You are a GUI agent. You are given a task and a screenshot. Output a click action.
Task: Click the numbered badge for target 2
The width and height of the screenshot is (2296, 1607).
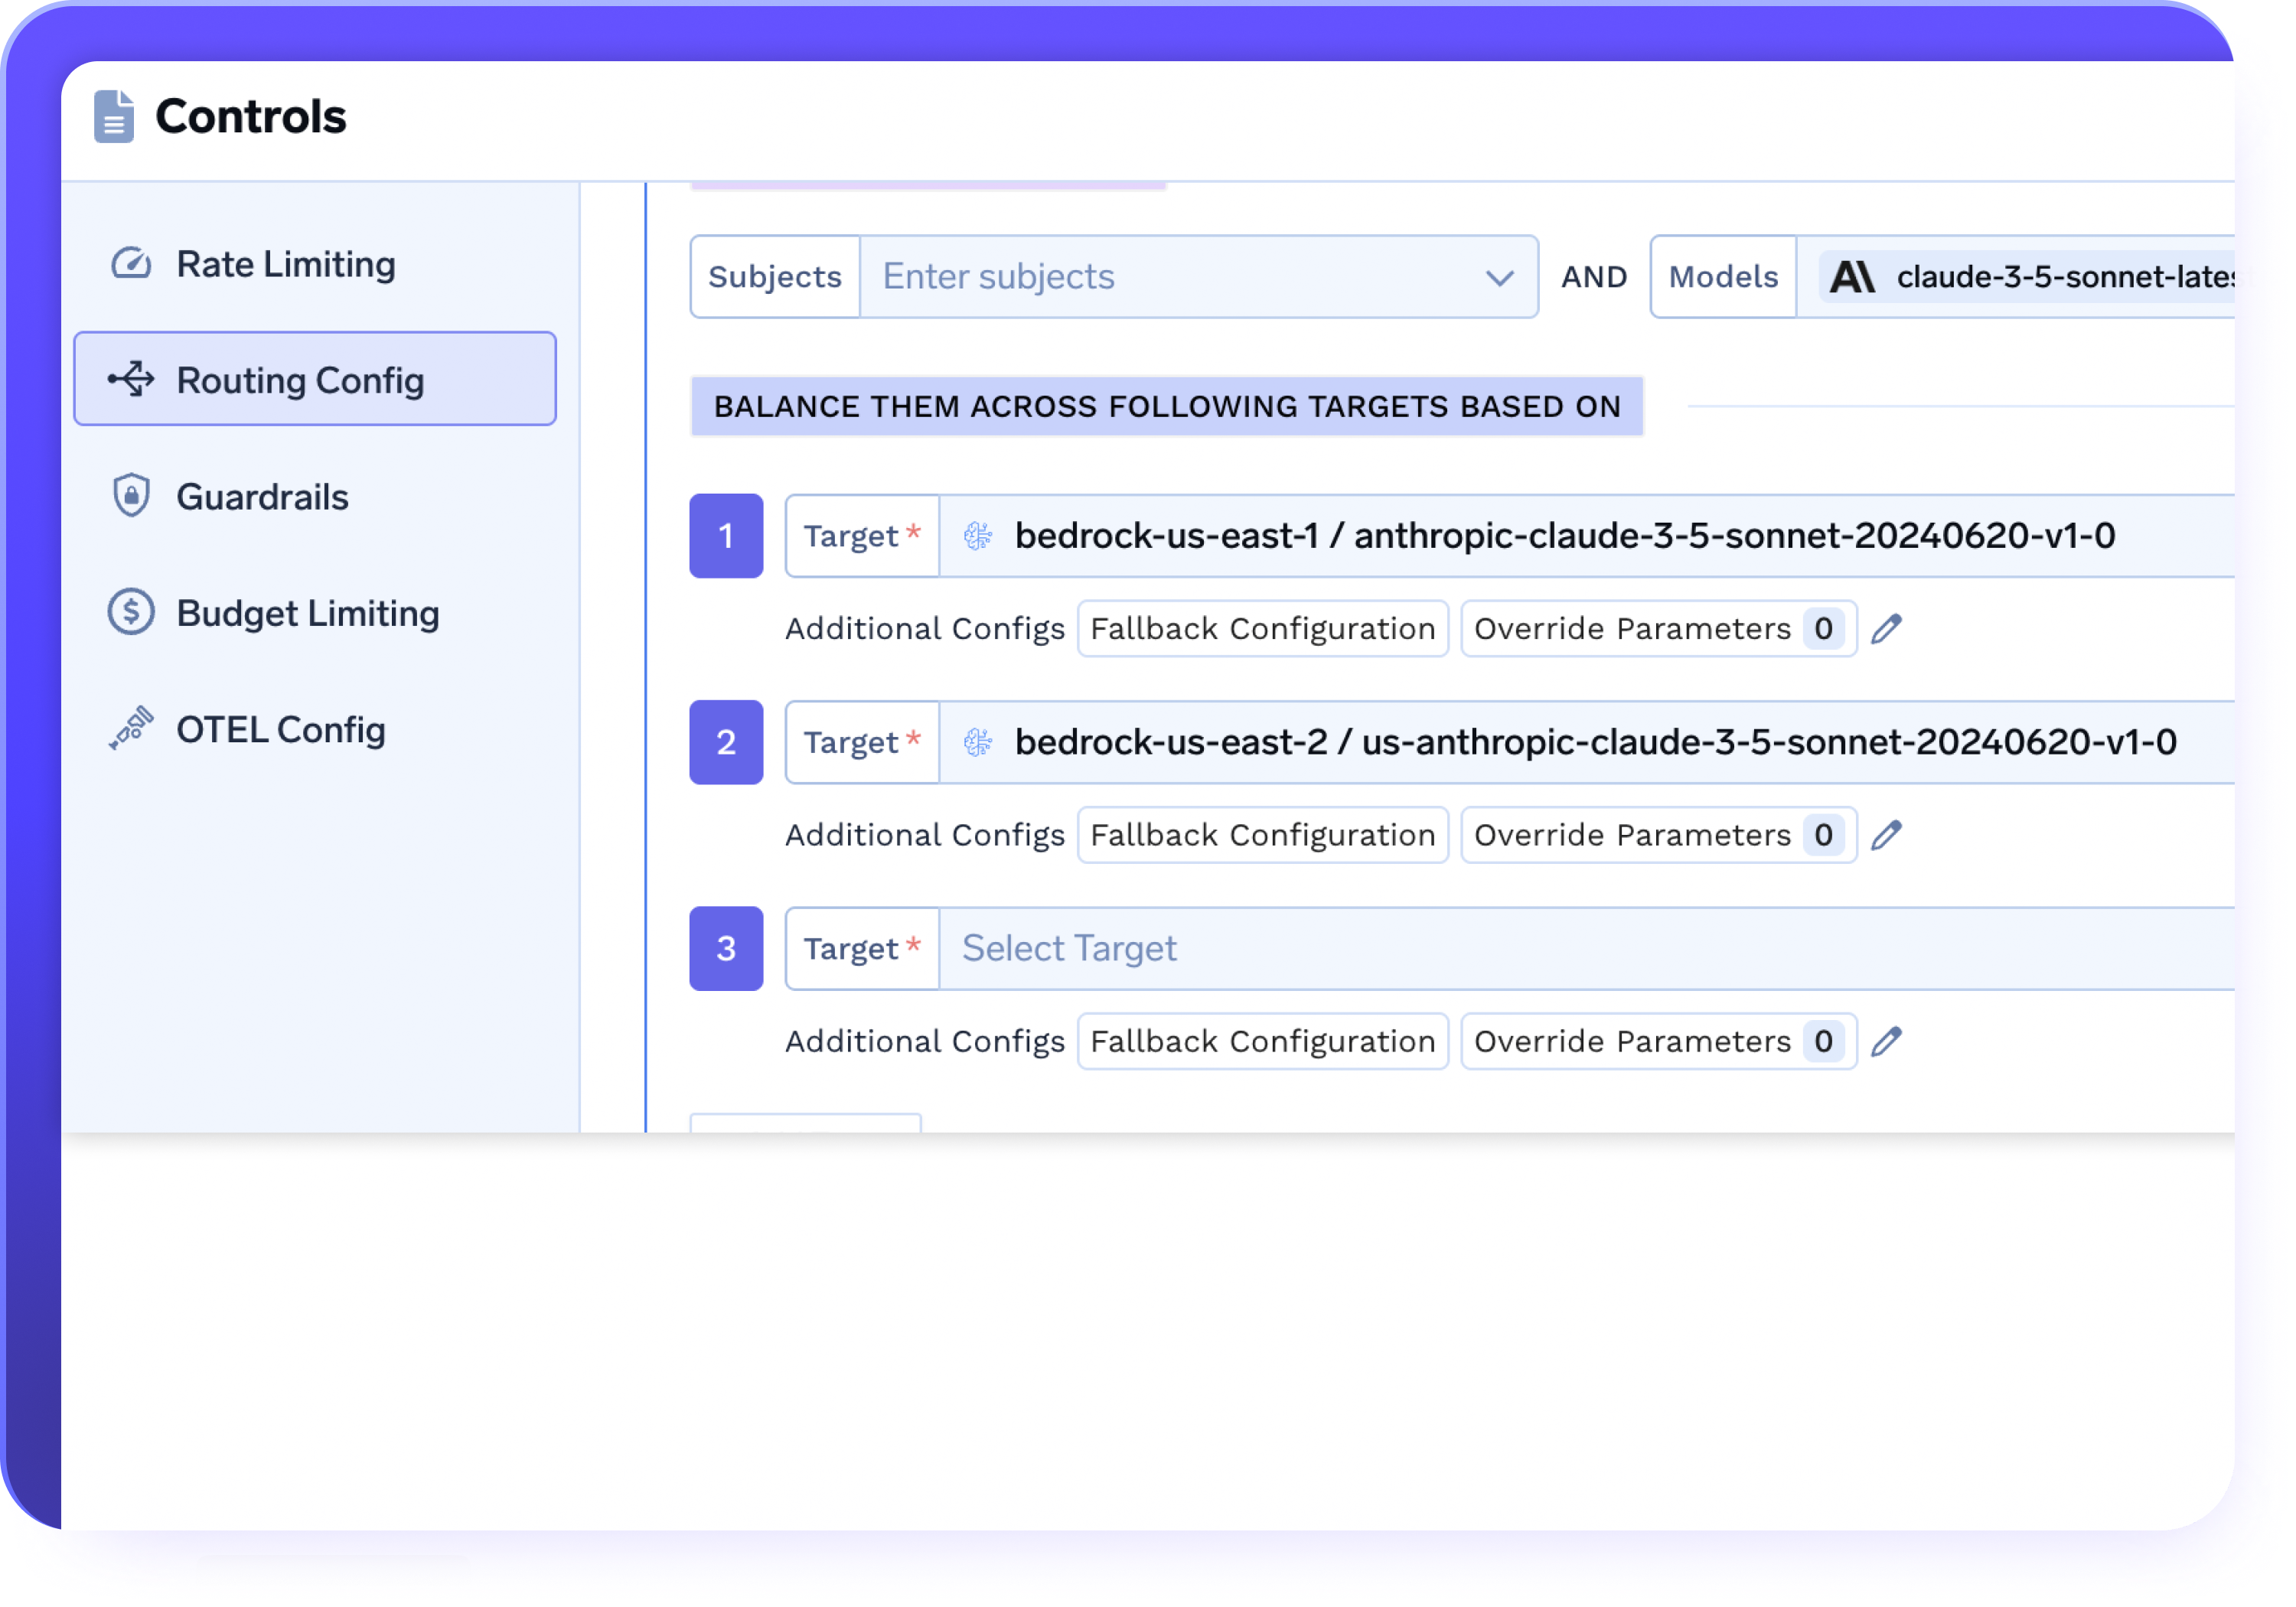tap(726, 742)
